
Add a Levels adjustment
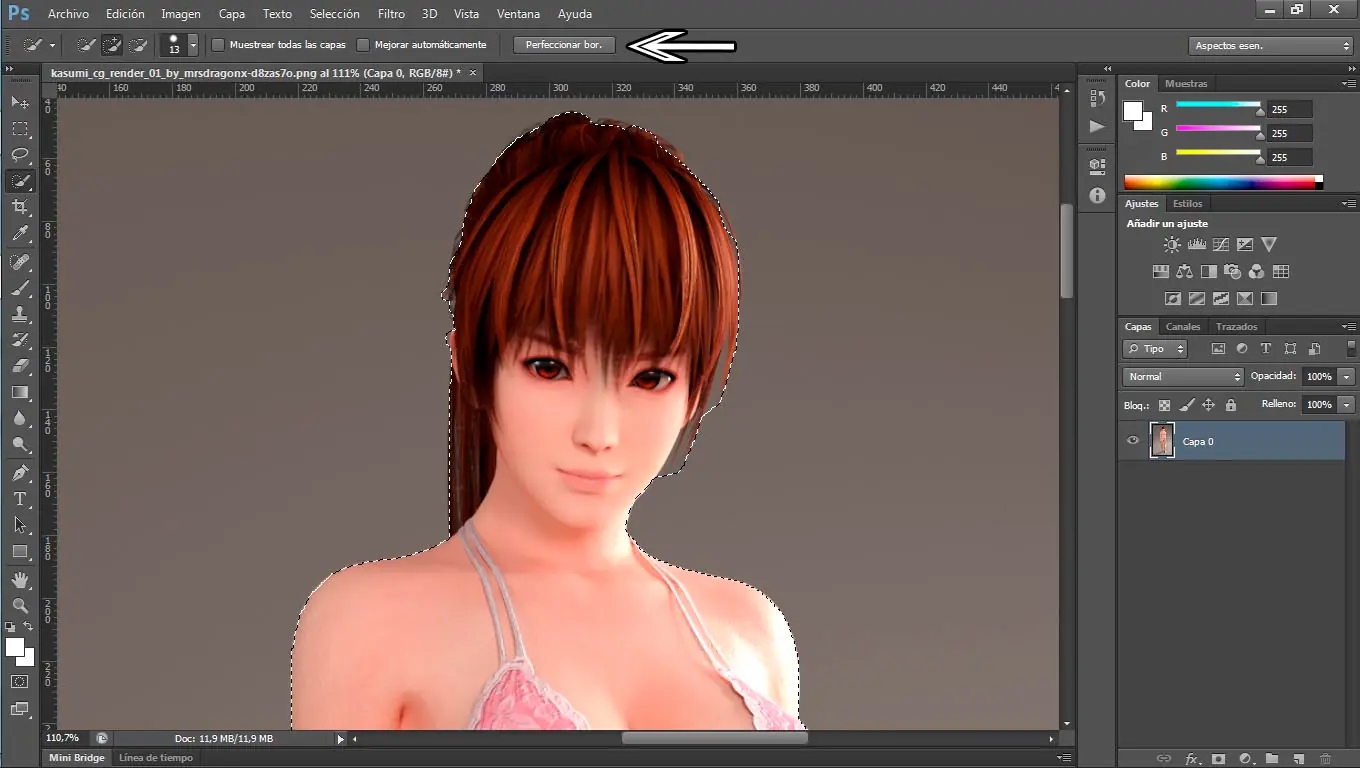[x=1196, y=244]
